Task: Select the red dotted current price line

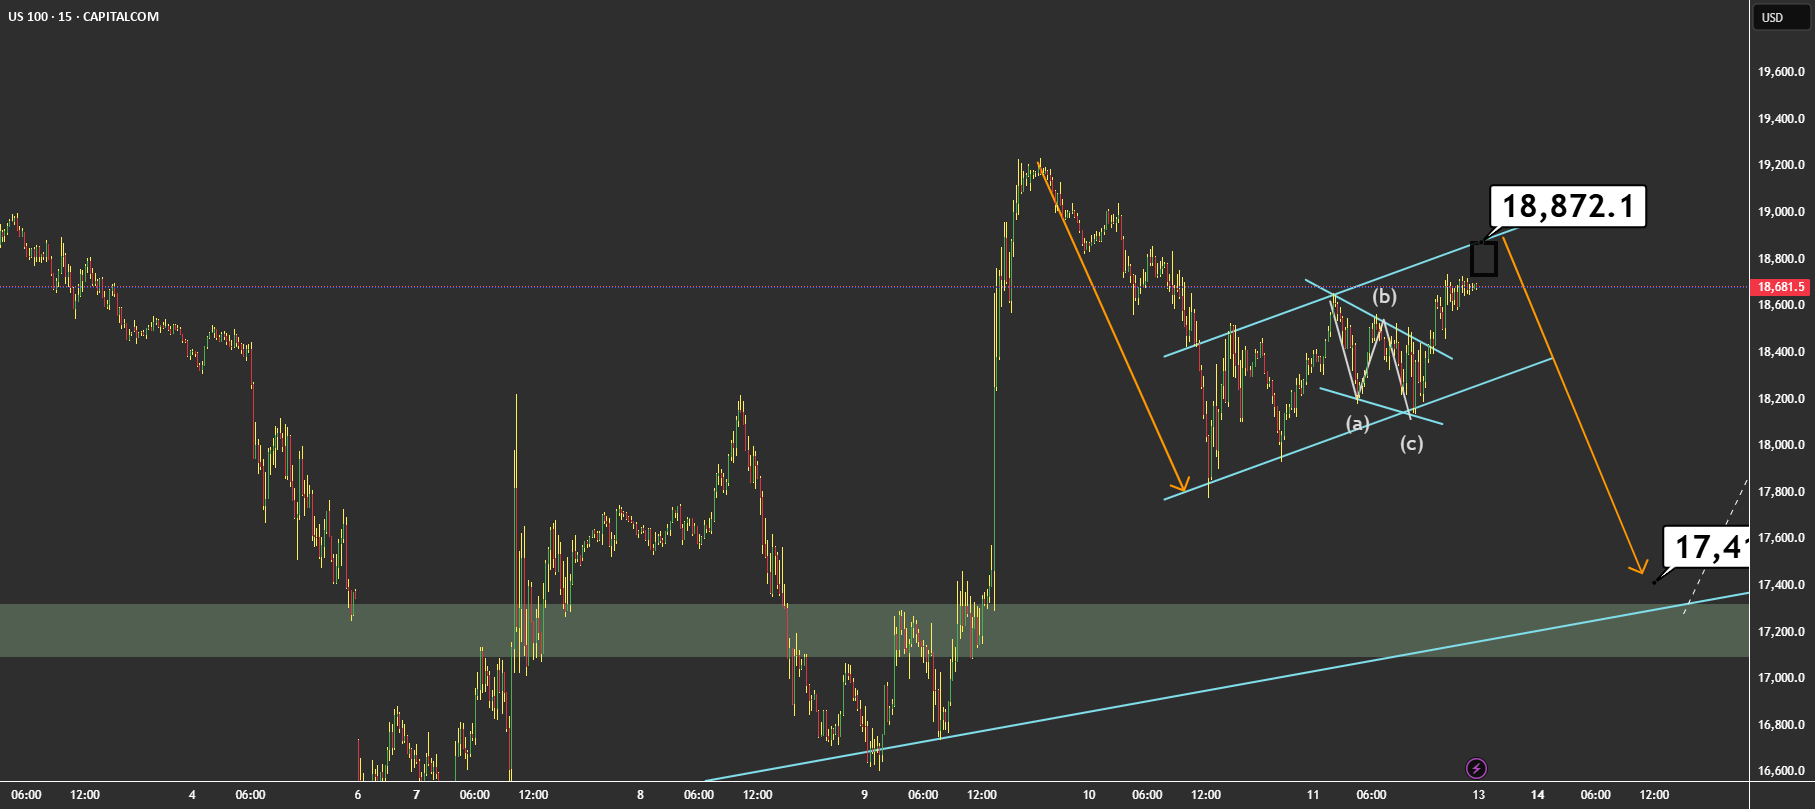Action: 874,287
